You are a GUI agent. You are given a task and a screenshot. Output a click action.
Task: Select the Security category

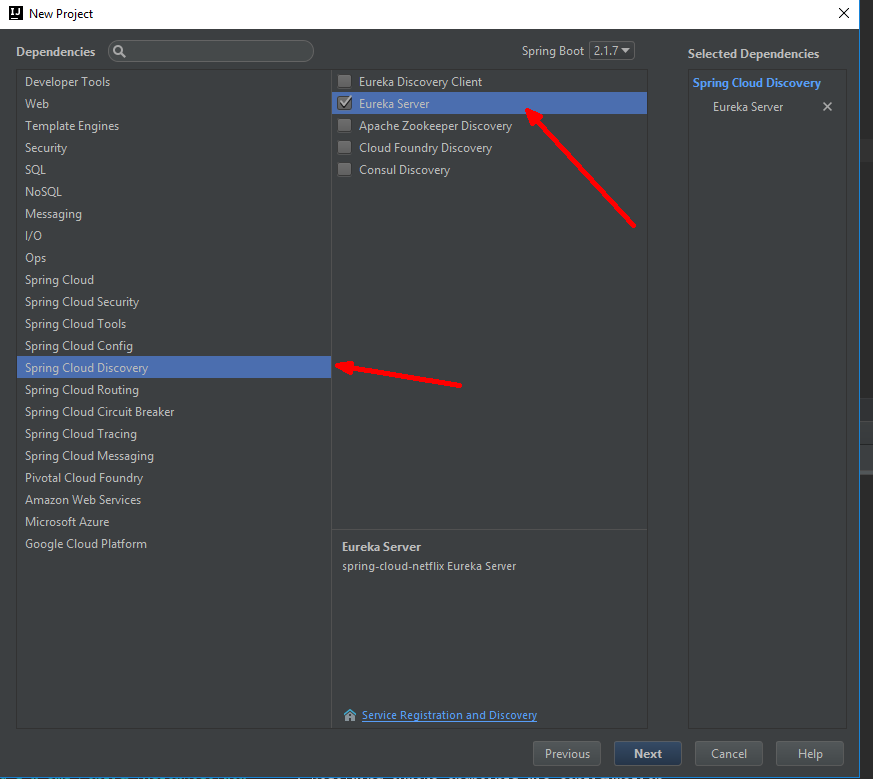coord(48,147)
